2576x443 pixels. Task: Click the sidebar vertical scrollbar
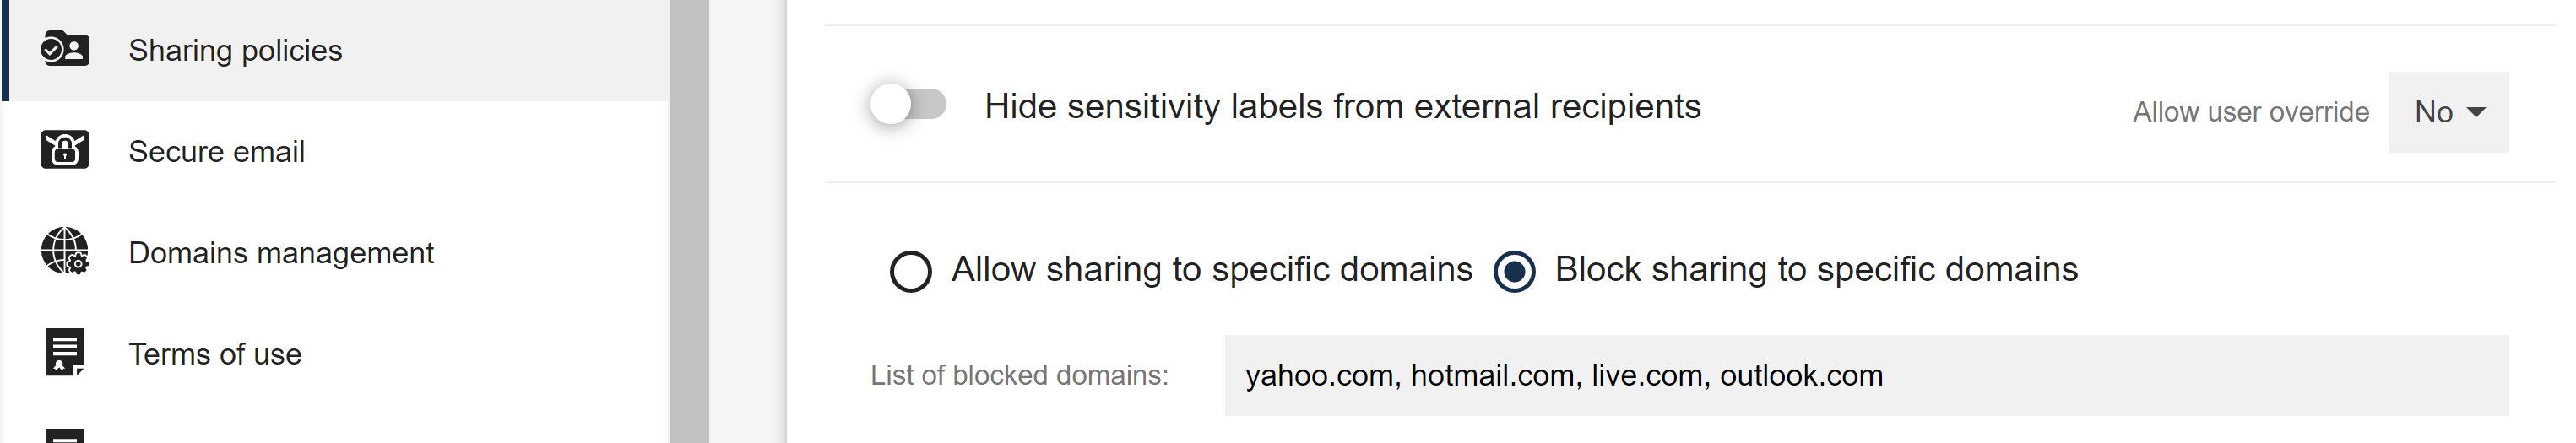tap(689, 221)
